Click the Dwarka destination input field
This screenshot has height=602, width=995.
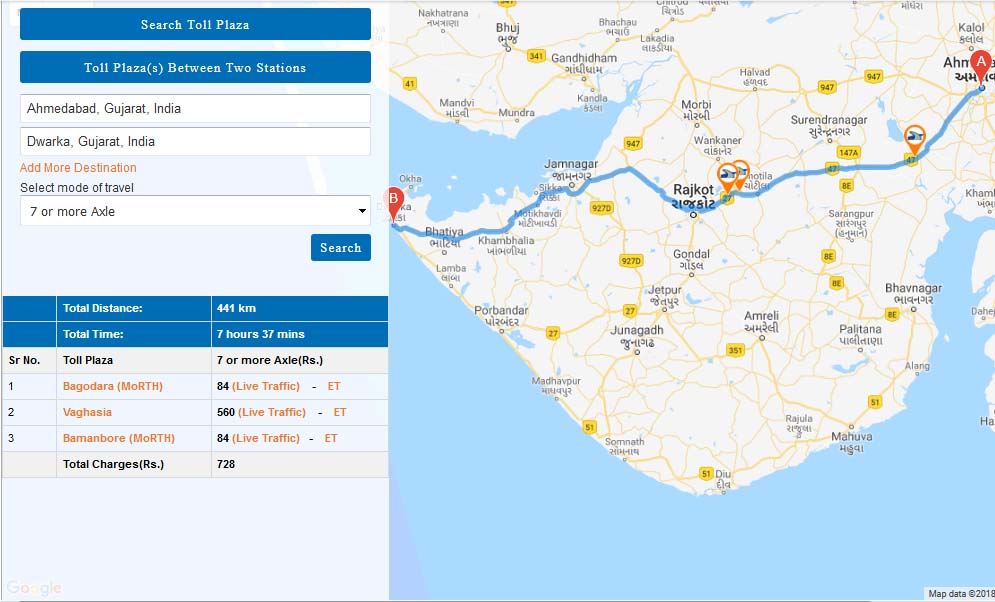[195, 142]
